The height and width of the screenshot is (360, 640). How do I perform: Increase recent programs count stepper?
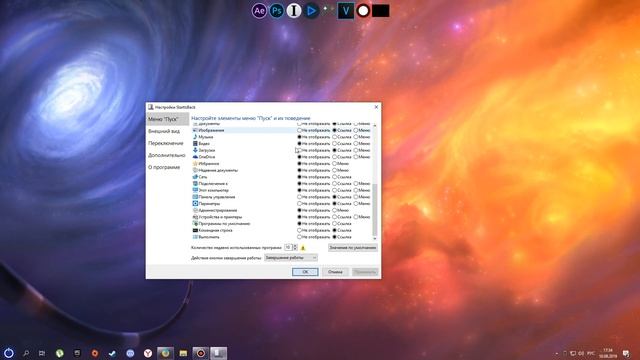click(x=296, y=246)
